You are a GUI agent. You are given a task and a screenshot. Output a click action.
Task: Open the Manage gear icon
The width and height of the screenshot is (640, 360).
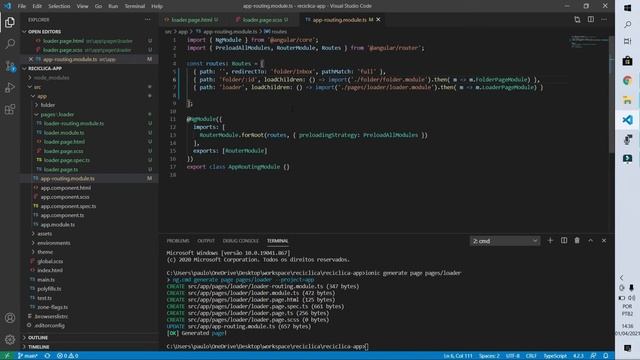(10, 339)
